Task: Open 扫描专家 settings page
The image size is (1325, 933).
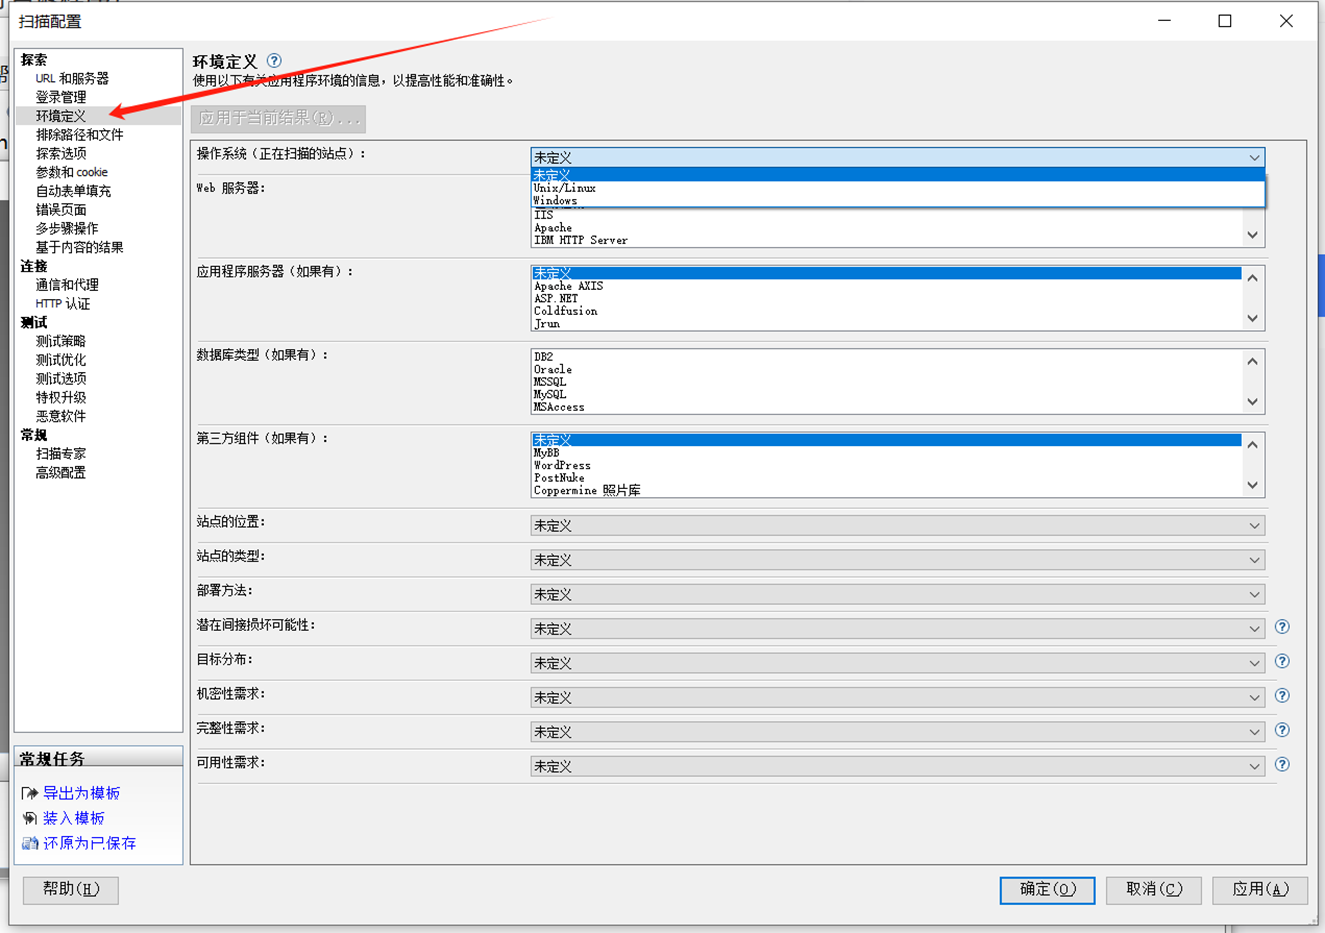Action: pyautogui.click(x=61, y=454)
